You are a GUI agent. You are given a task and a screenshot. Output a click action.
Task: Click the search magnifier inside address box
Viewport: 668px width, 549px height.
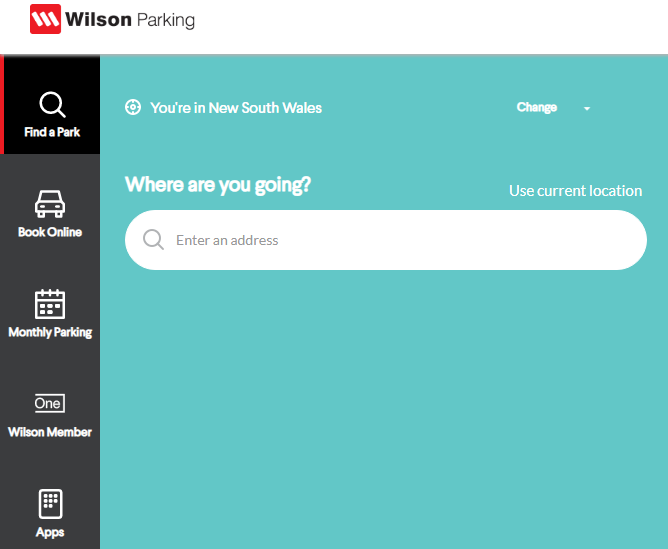[153, 240]
